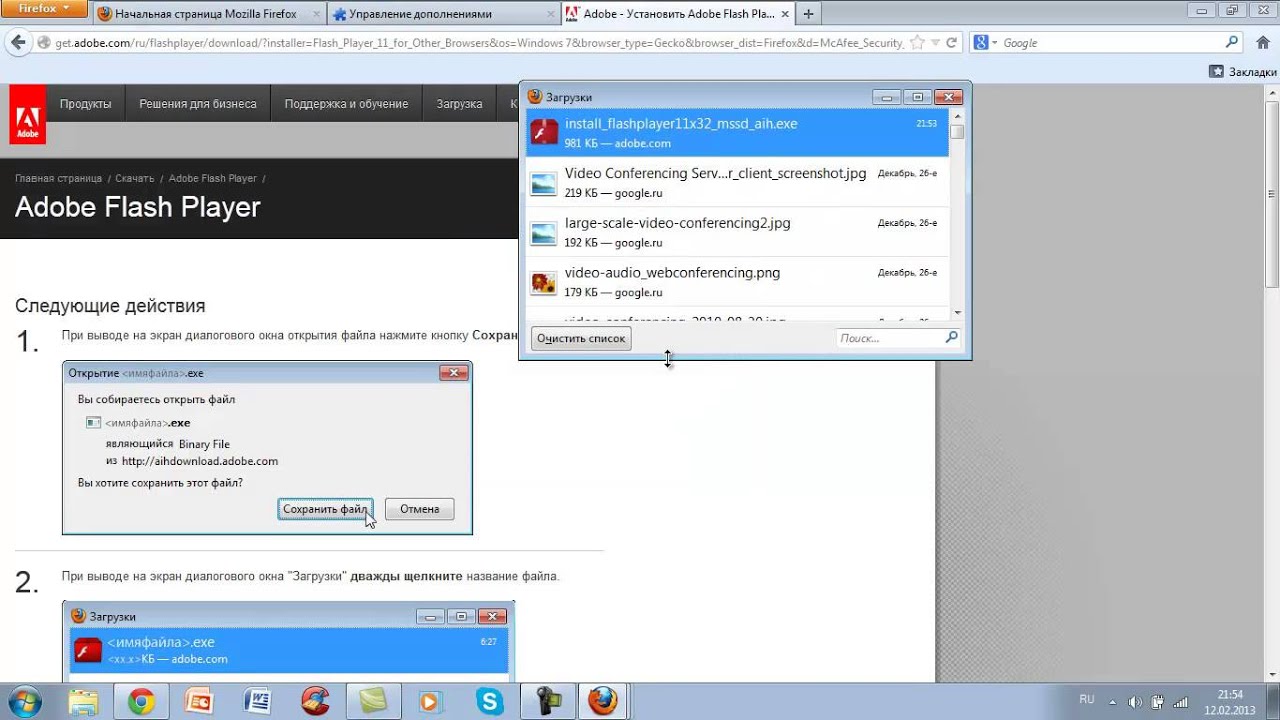Open a new tab with plus button
Screen dimensions: 1280x720
(x=808, y=14)
